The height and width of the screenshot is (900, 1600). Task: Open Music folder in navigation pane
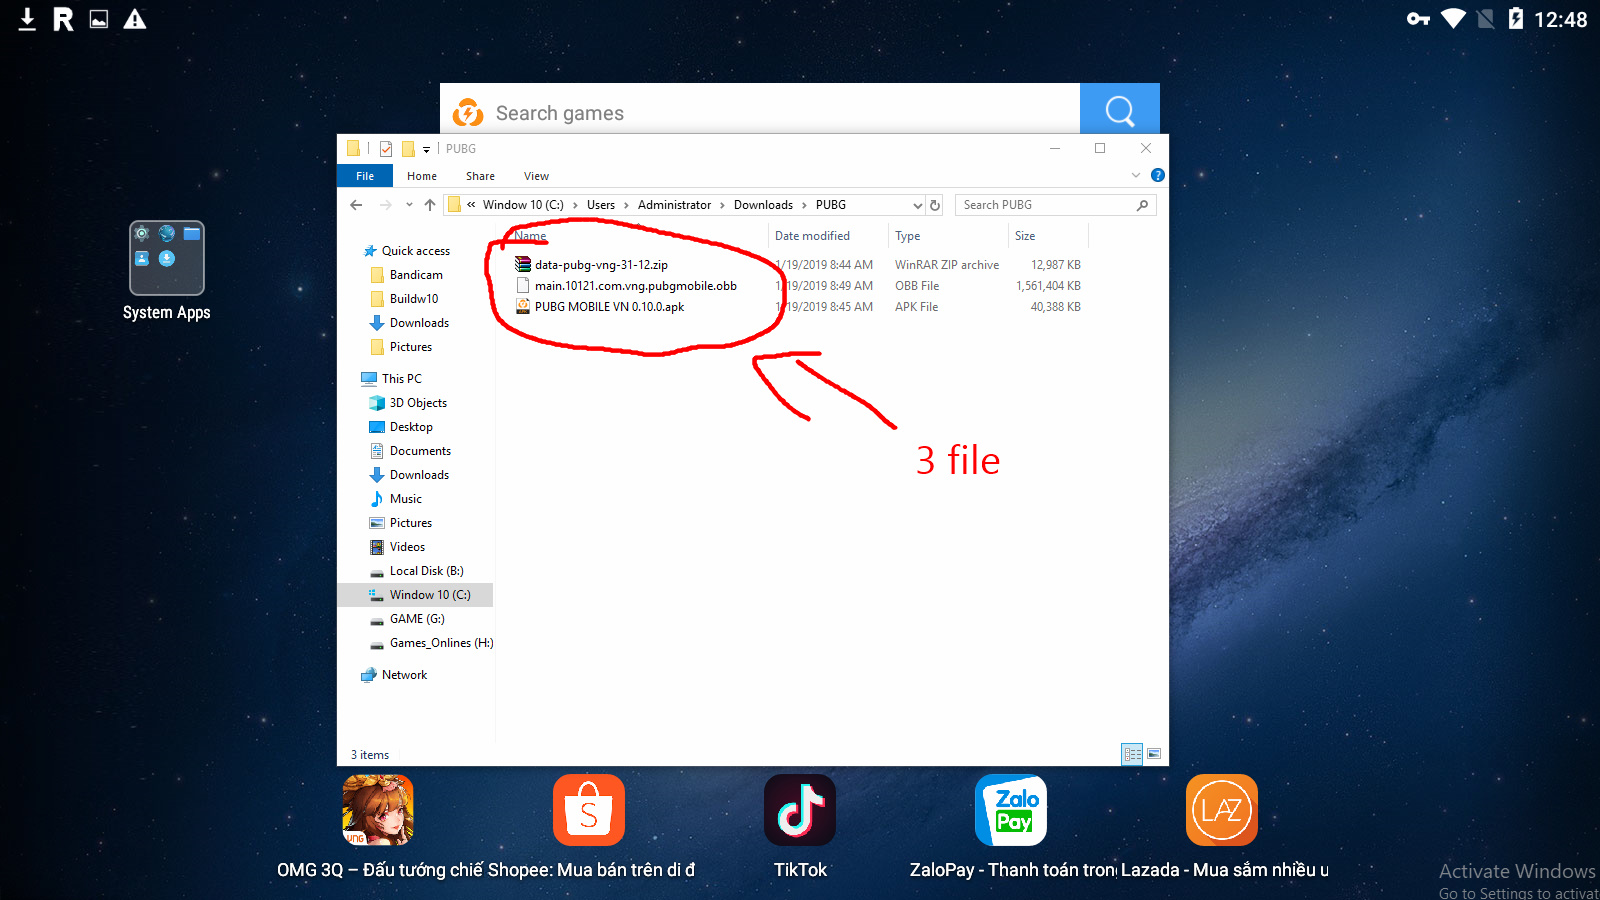pyautogui.click(x=405, y=499)
